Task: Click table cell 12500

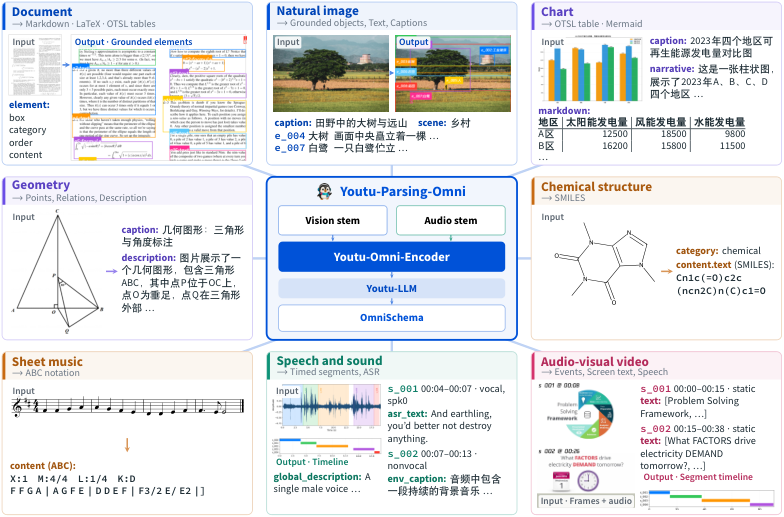Action: [x=614, y=134]
